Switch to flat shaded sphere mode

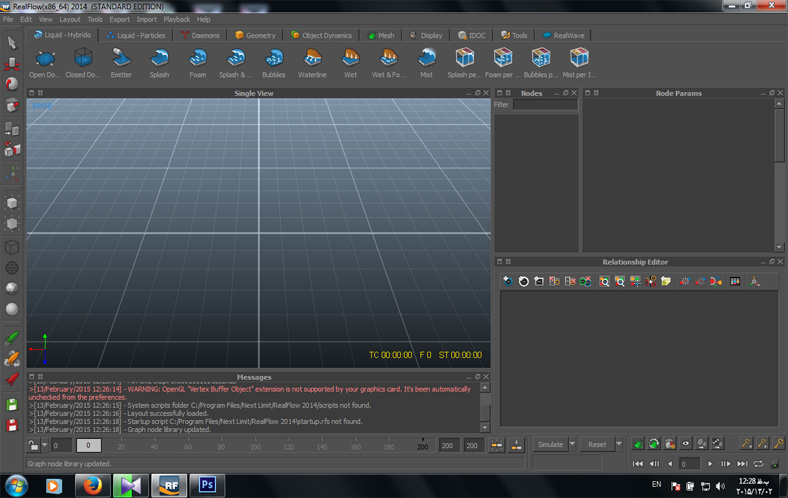[12, 288]
